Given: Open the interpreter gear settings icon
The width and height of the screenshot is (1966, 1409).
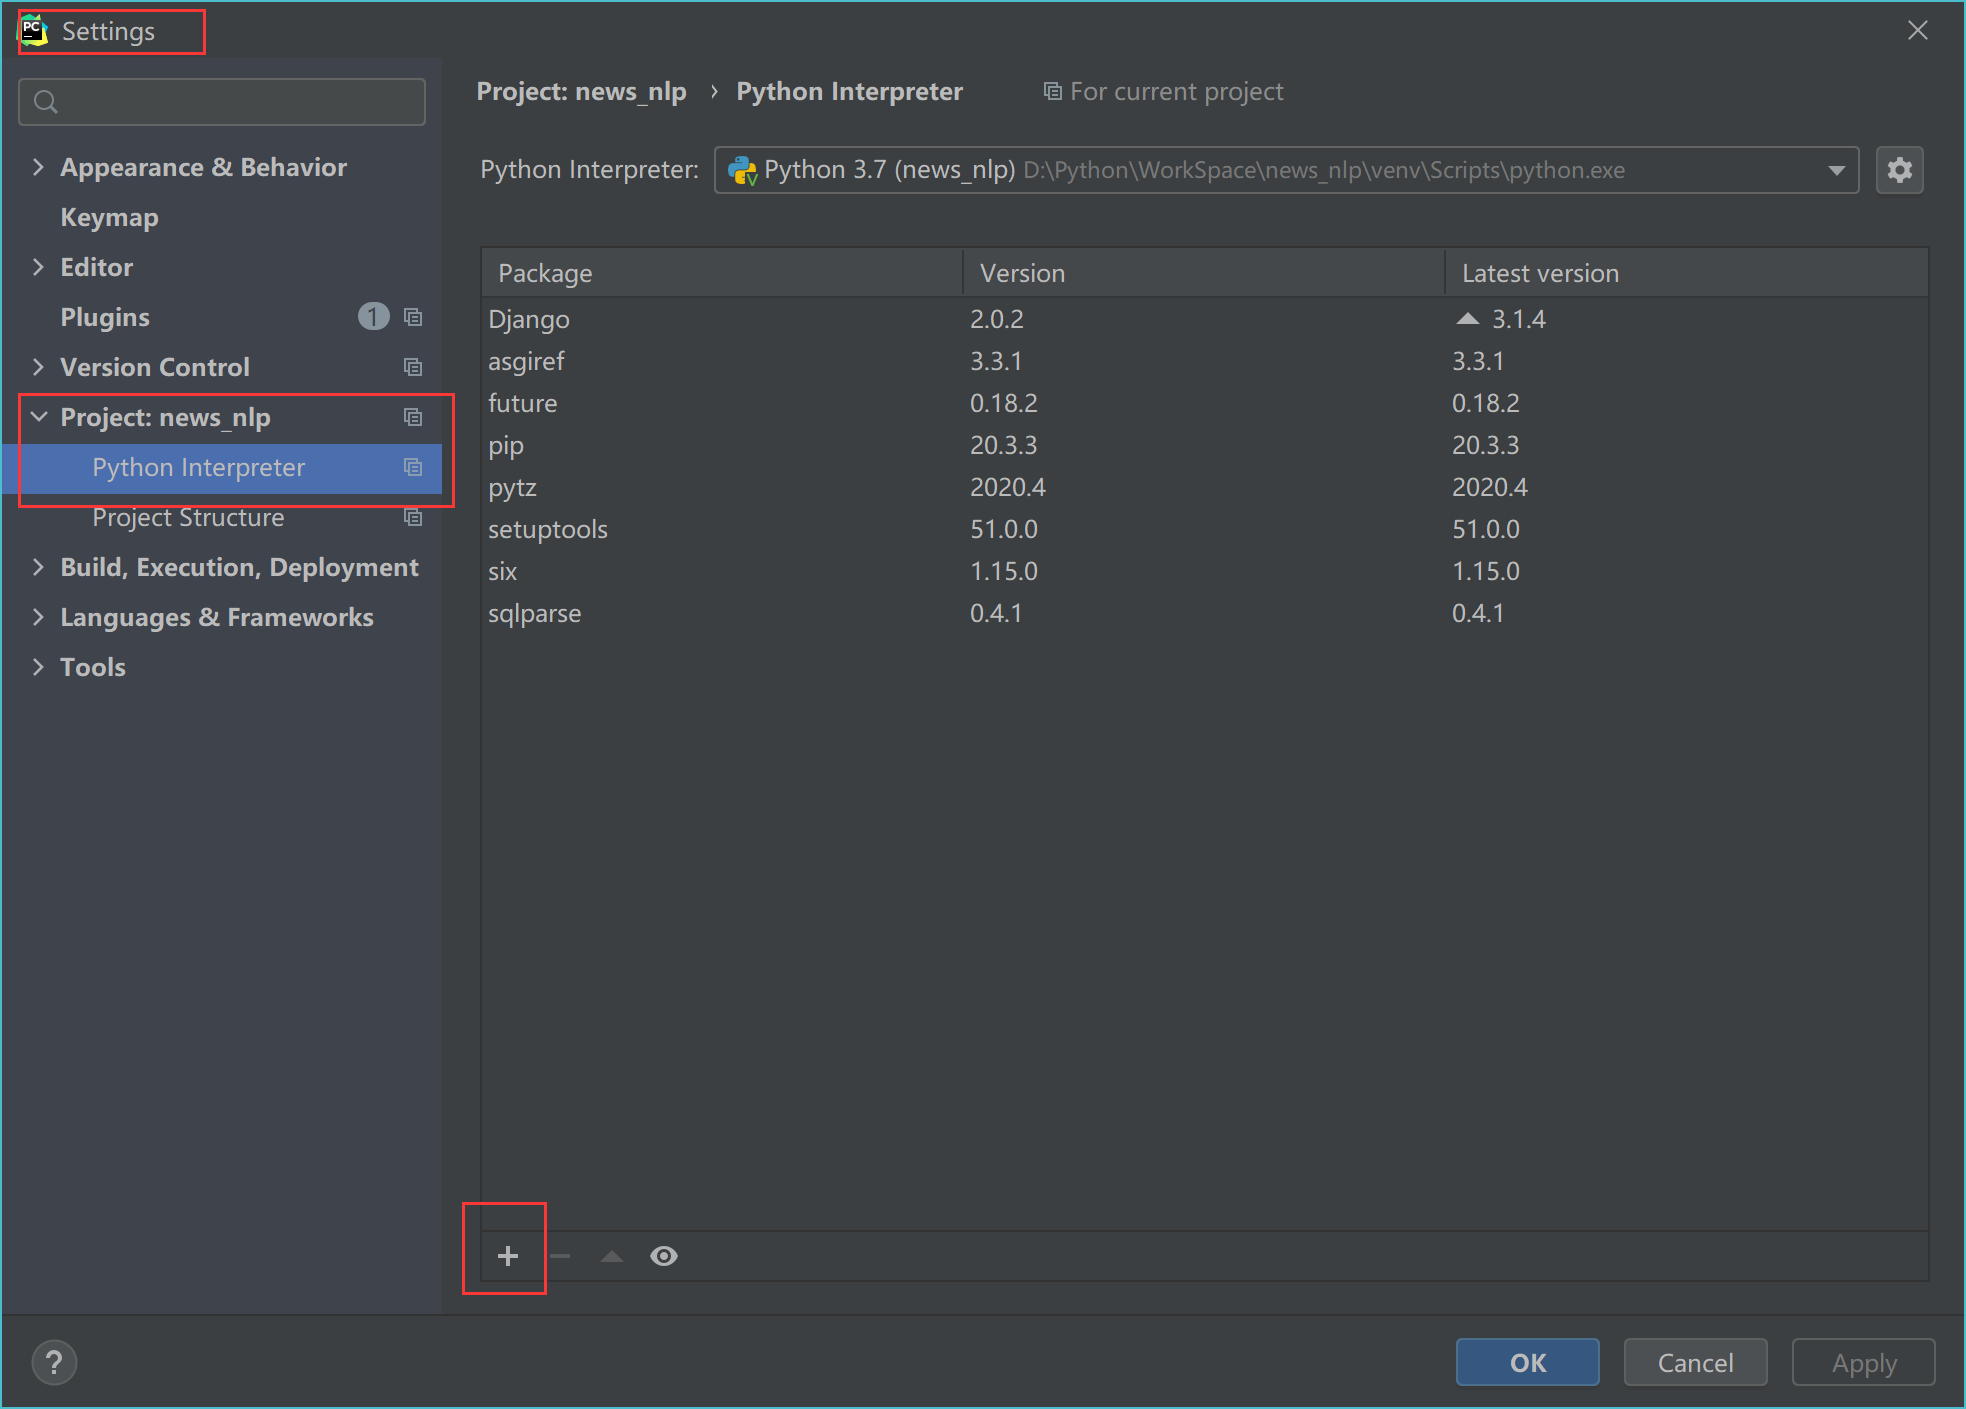Looking at the screenshot, I should 1899,170.
